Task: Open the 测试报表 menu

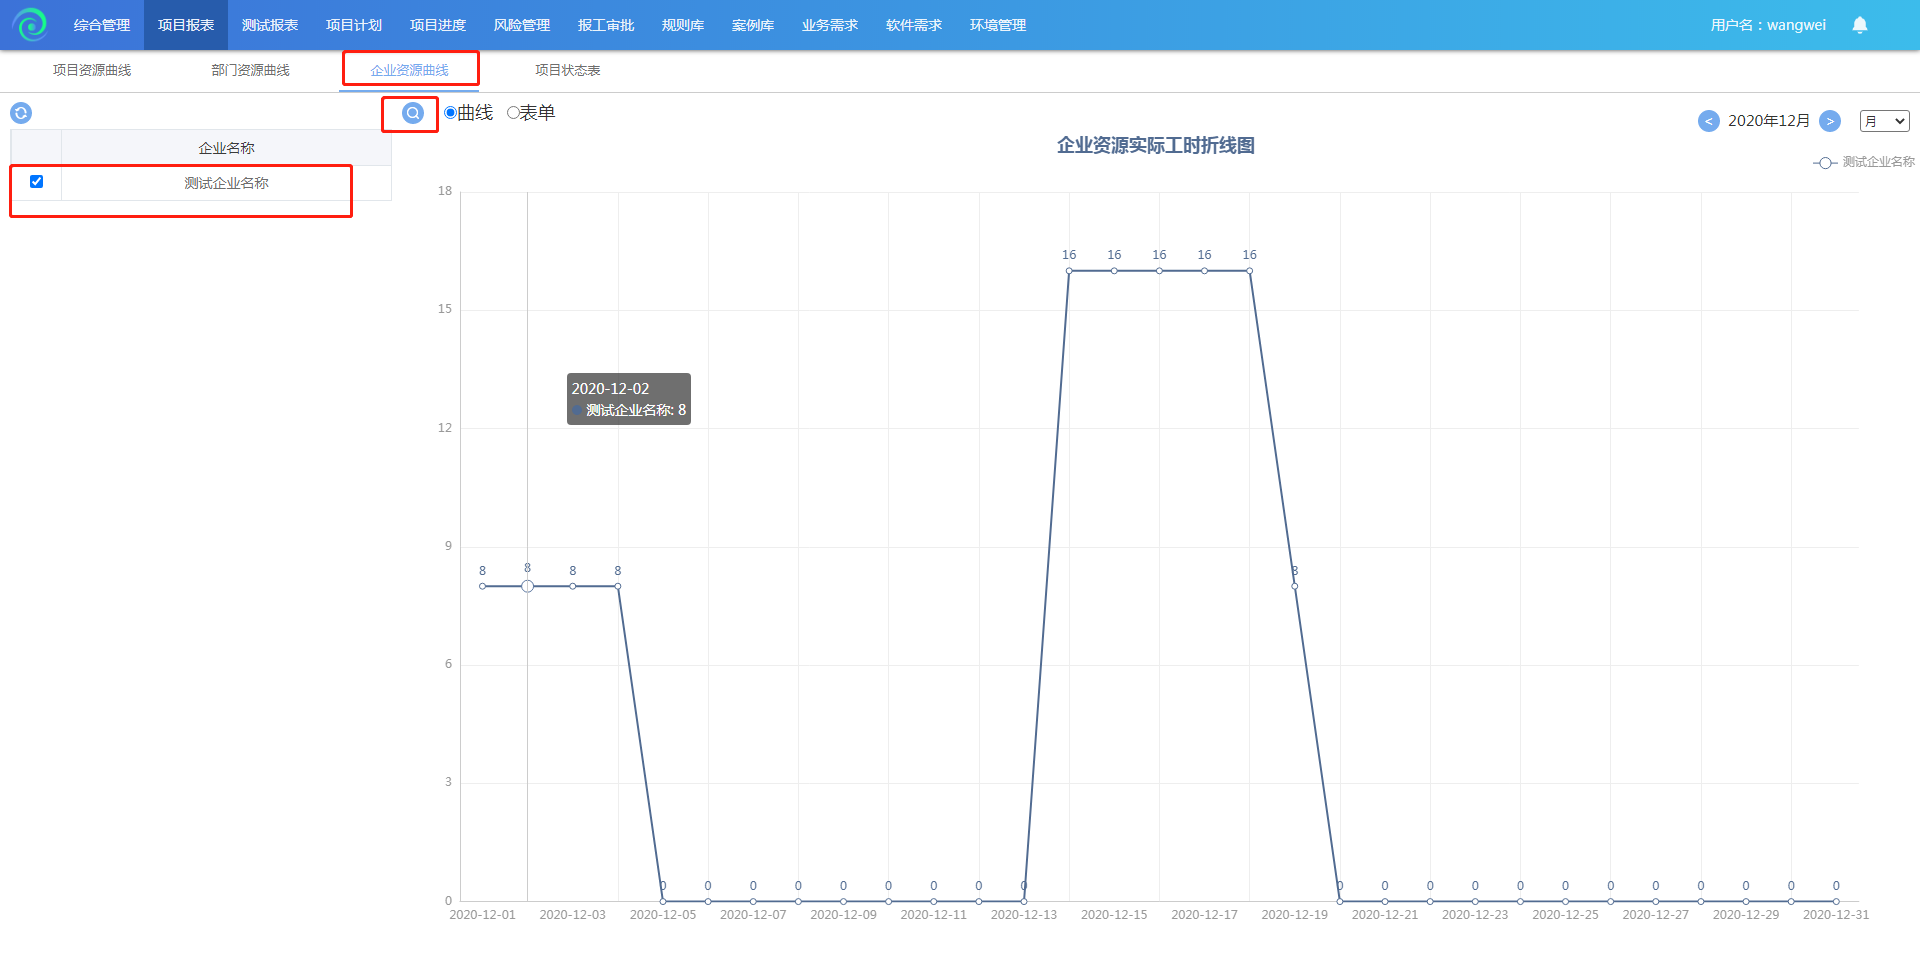Action: pos(270,25)
